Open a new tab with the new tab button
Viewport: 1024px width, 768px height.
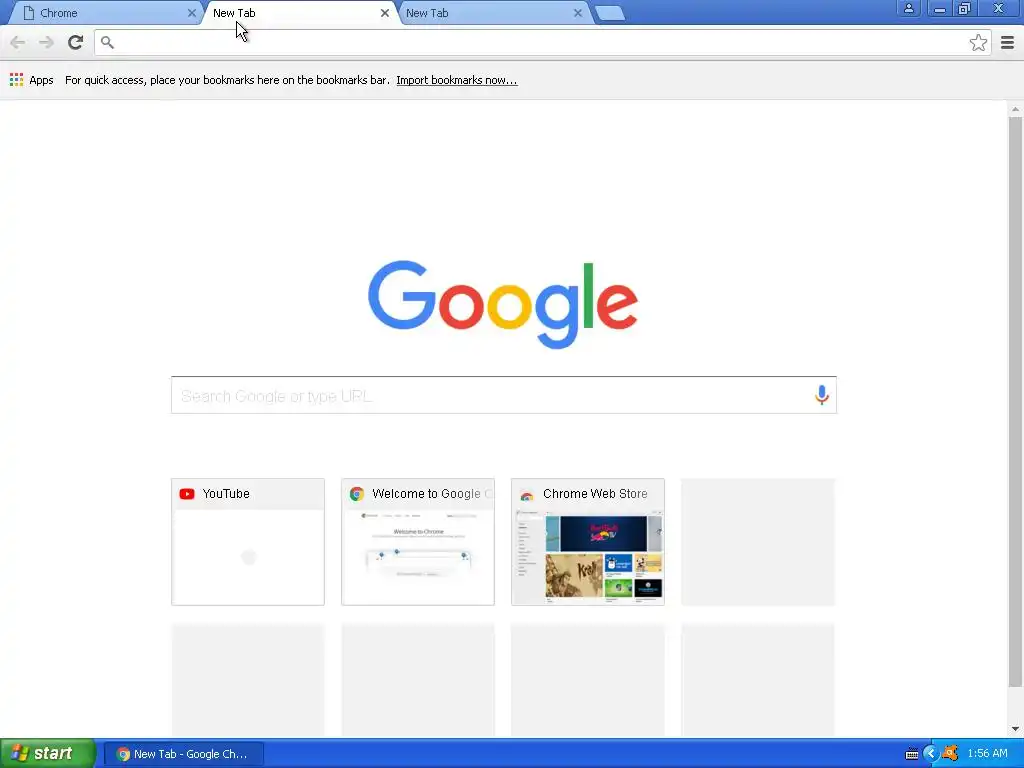click(x=610, y=13)
